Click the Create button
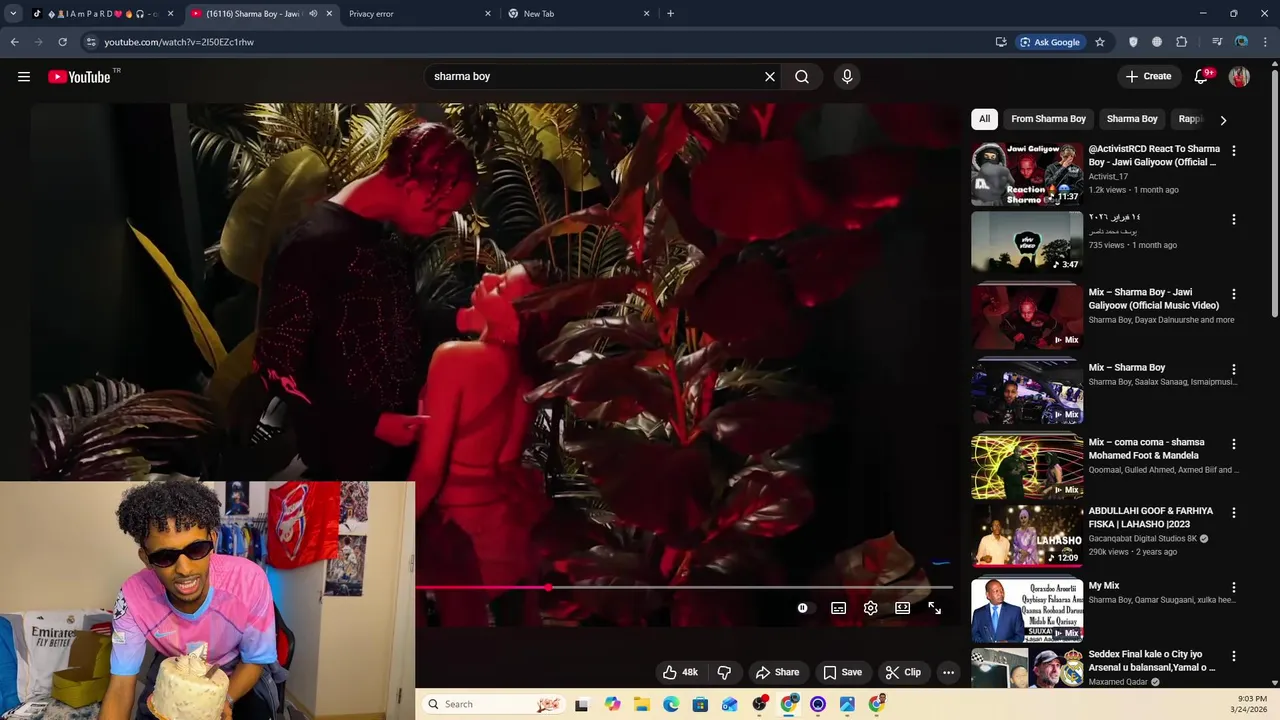 pos(1148,77)
